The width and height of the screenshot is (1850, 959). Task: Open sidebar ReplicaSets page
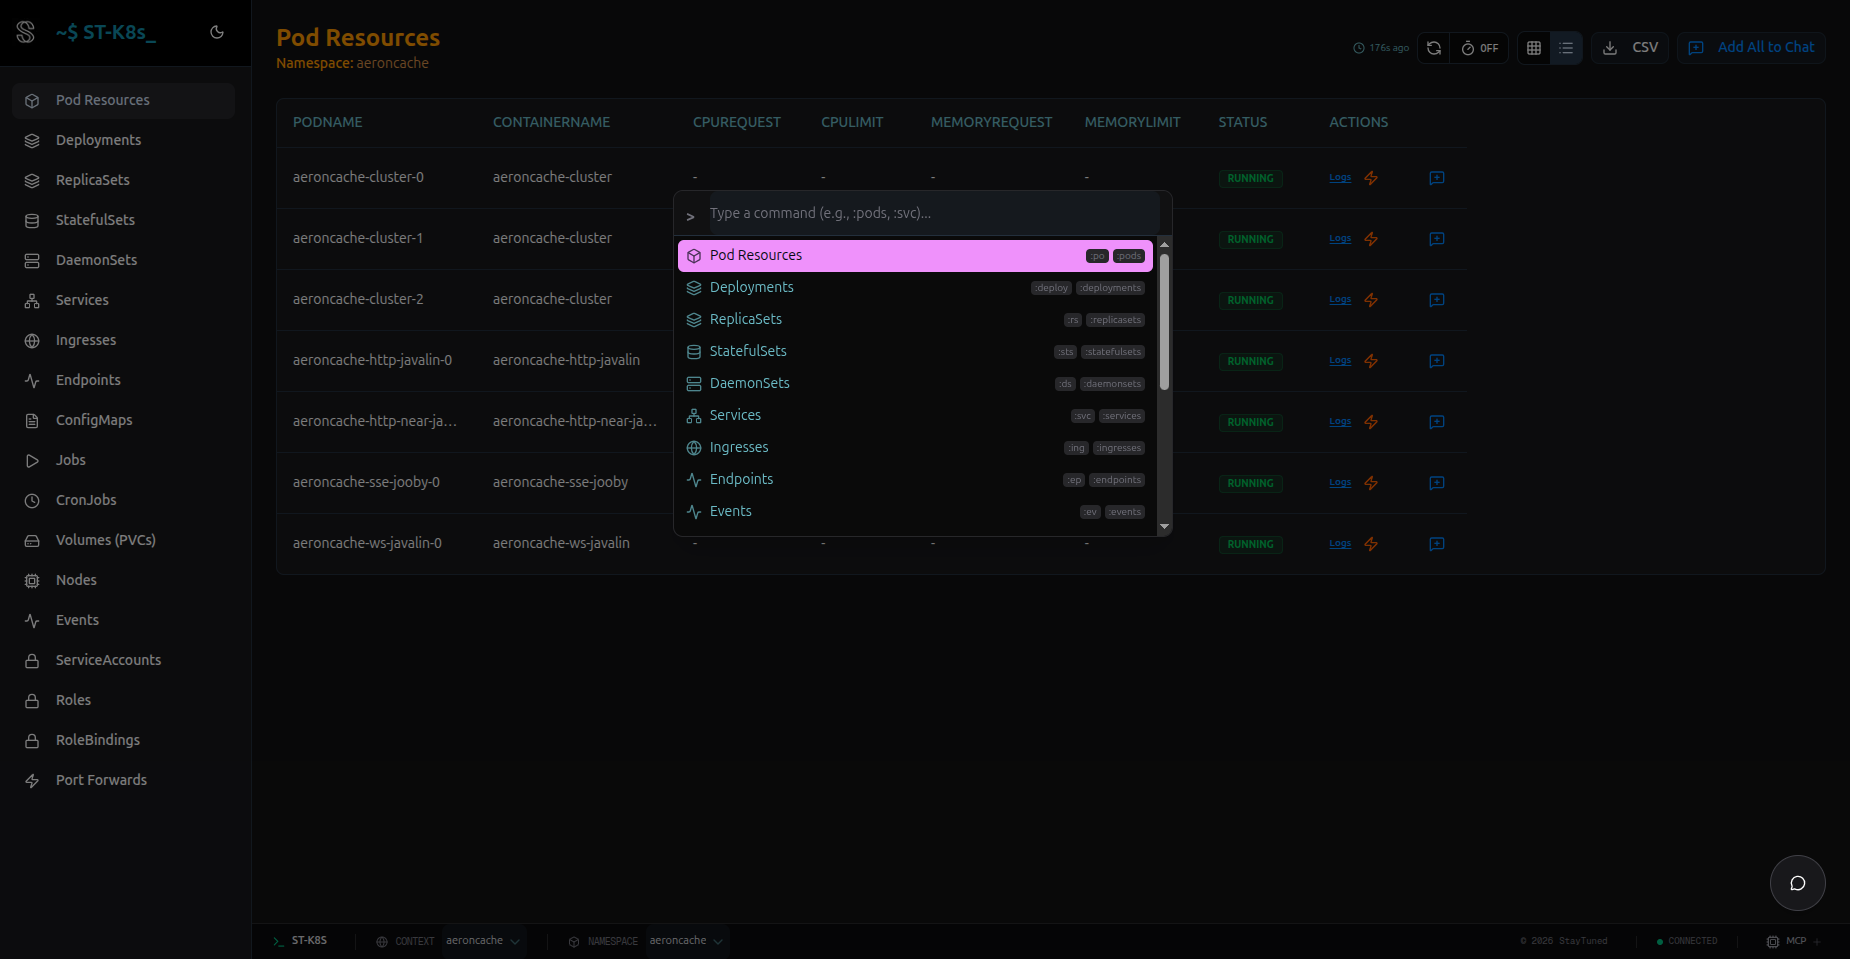coord(124,180)
